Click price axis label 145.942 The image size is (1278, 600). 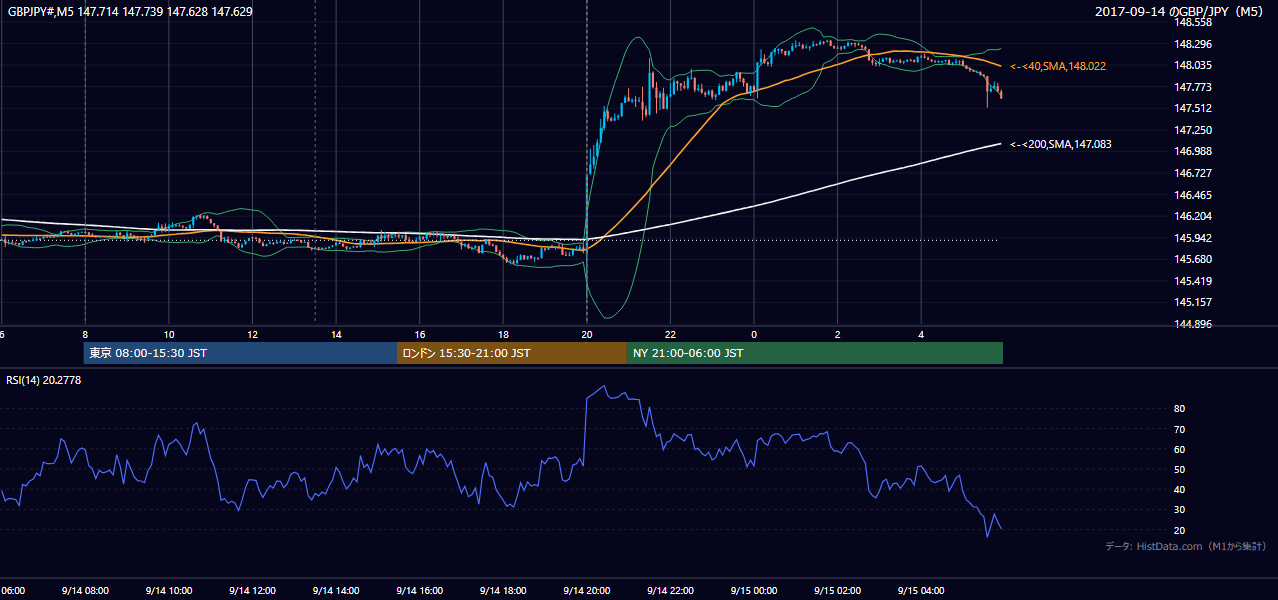[x=1192, y=238]
